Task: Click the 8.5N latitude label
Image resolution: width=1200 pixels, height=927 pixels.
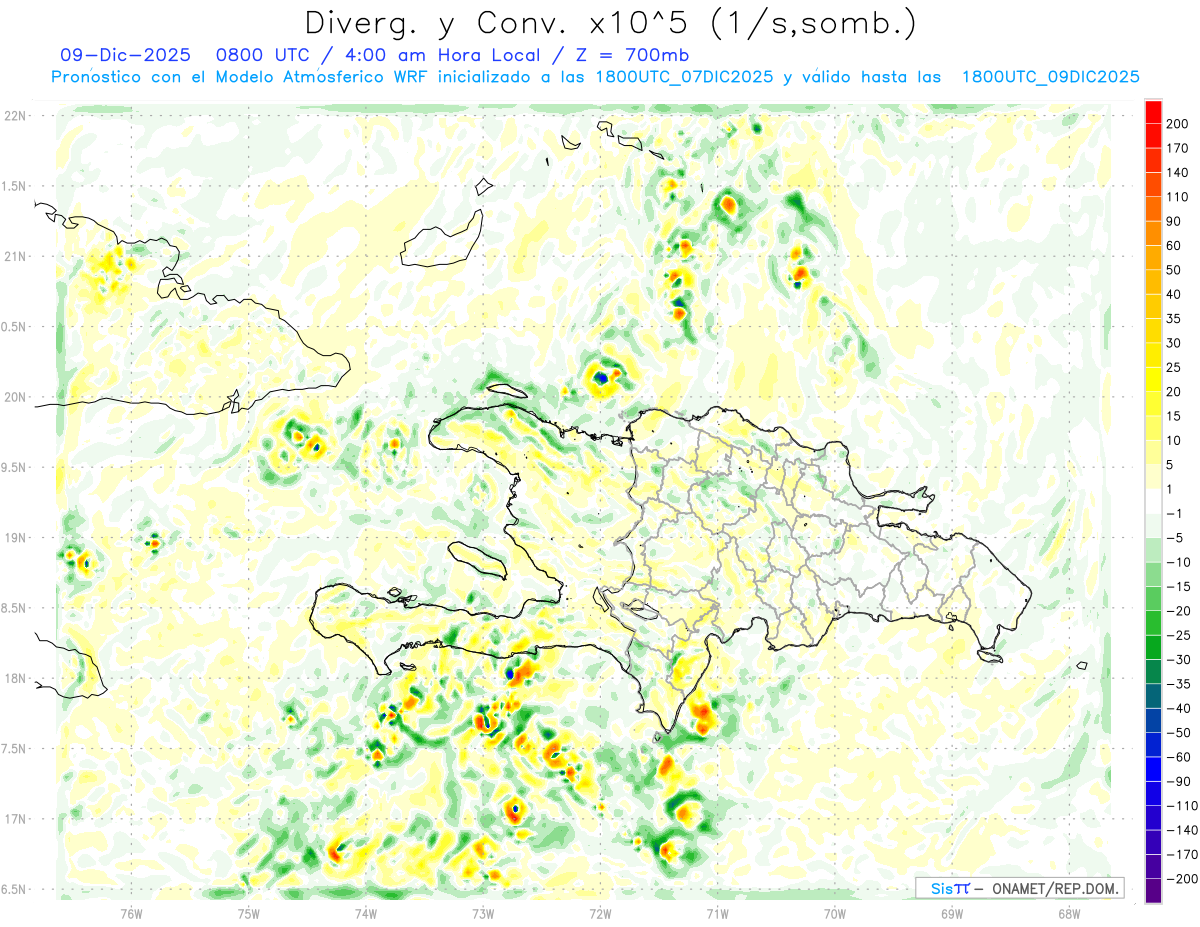Action: tap(15, 608)
